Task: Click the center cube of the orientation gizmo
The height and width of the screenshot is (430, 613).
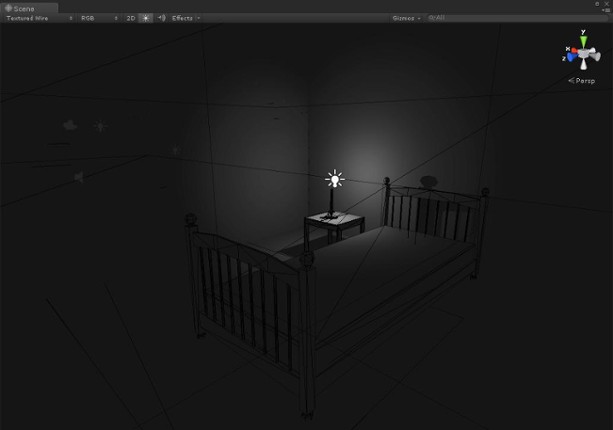Action: (583, 53)
